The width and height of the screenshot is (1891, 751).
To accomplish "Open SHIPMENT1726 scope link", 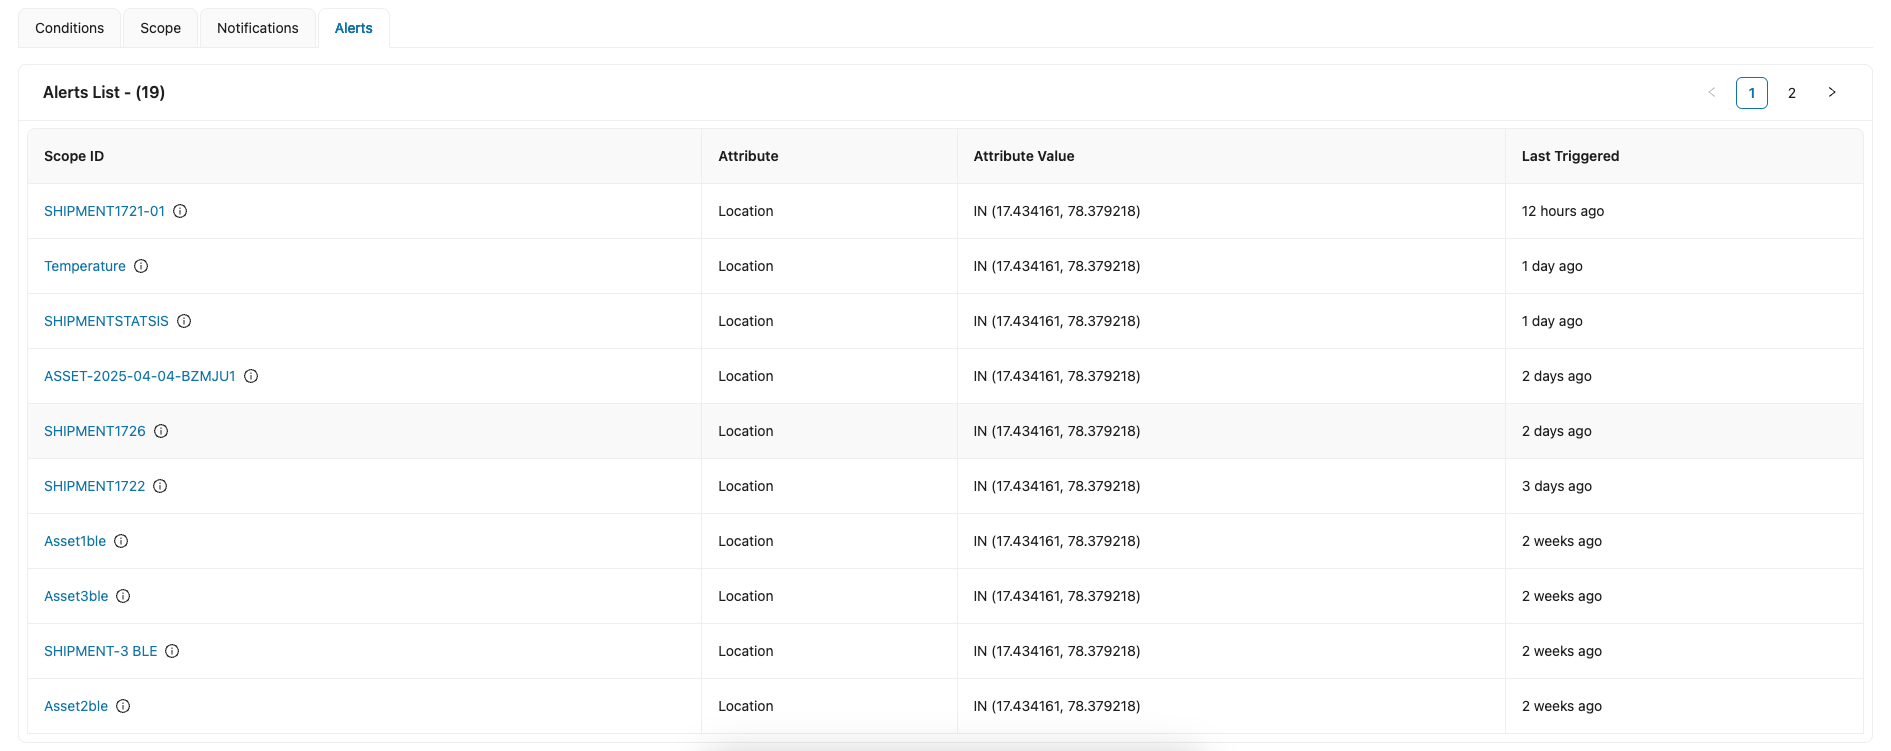I will (x=95, y=431).
